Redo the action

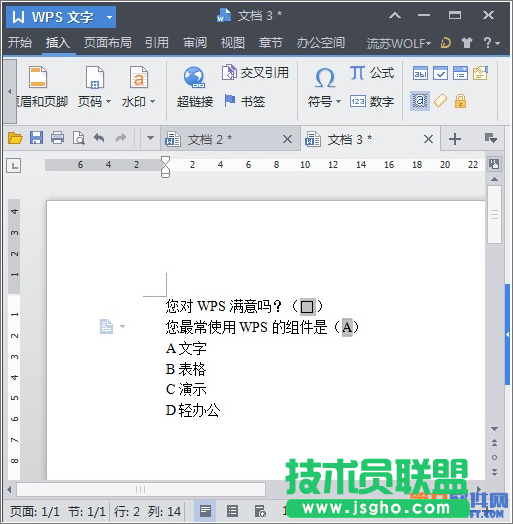pos(121,138)
